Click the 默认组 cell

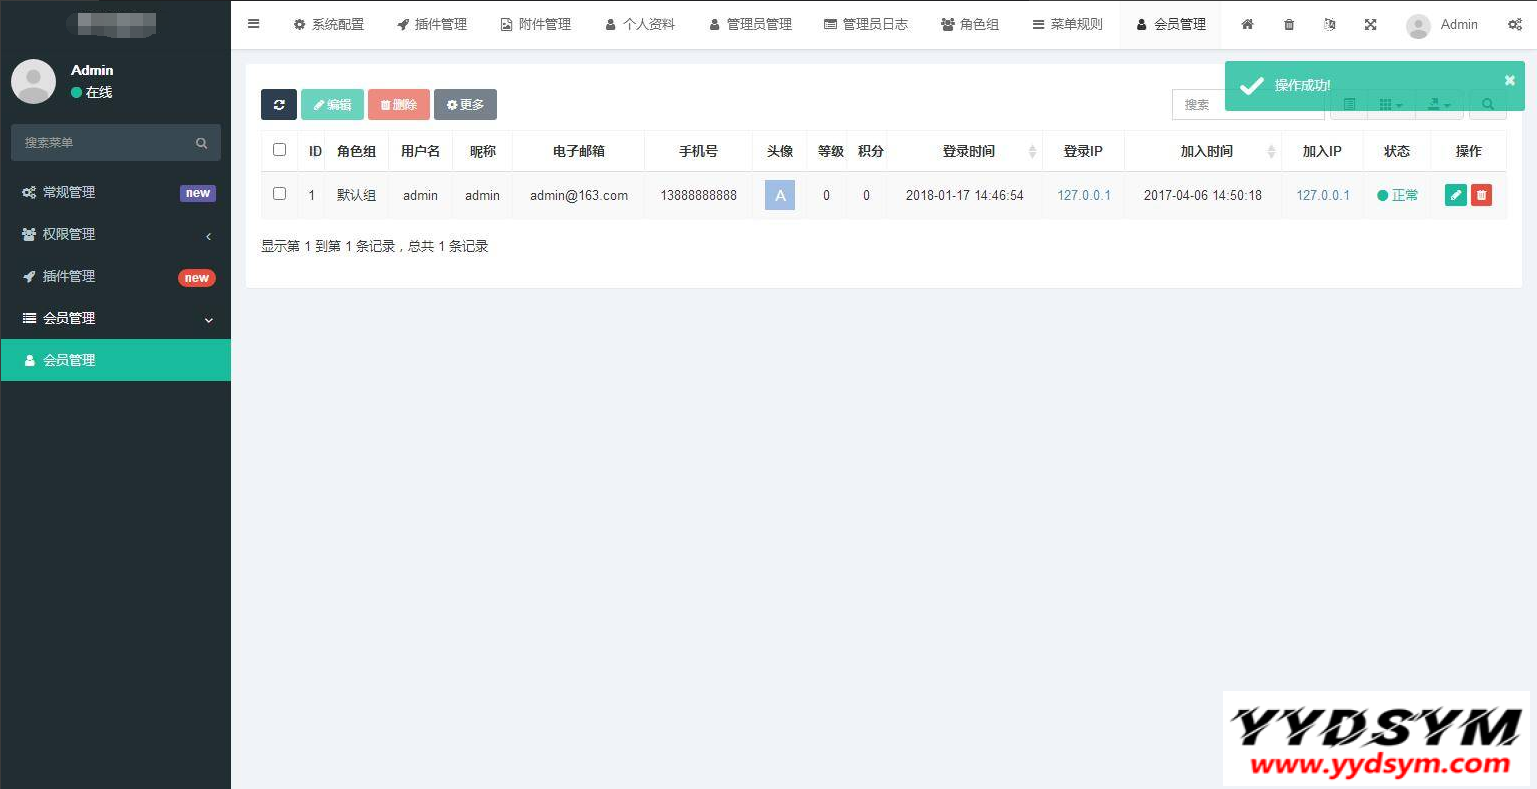[357, 196]
